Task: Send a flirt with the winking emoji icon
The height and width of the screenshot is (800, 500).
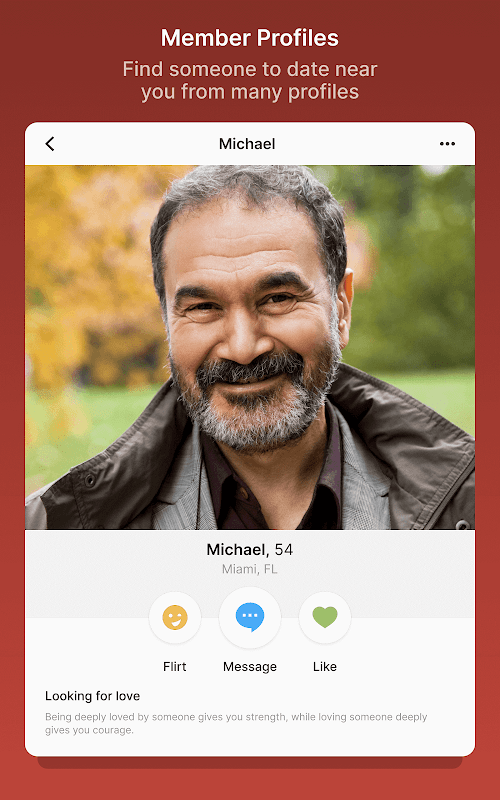Action: [x=175, y=617]
